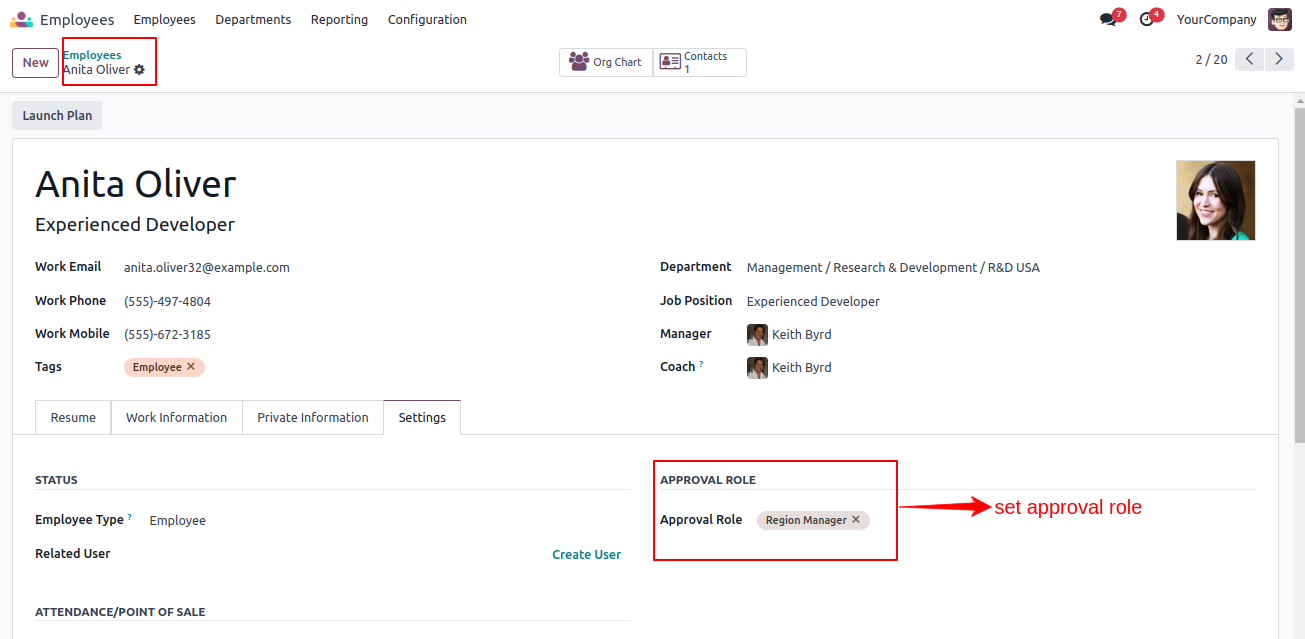Viewport: 1305px width, 639px height.
Task: Edit the Work Phone field
Action: coord(377,301)
